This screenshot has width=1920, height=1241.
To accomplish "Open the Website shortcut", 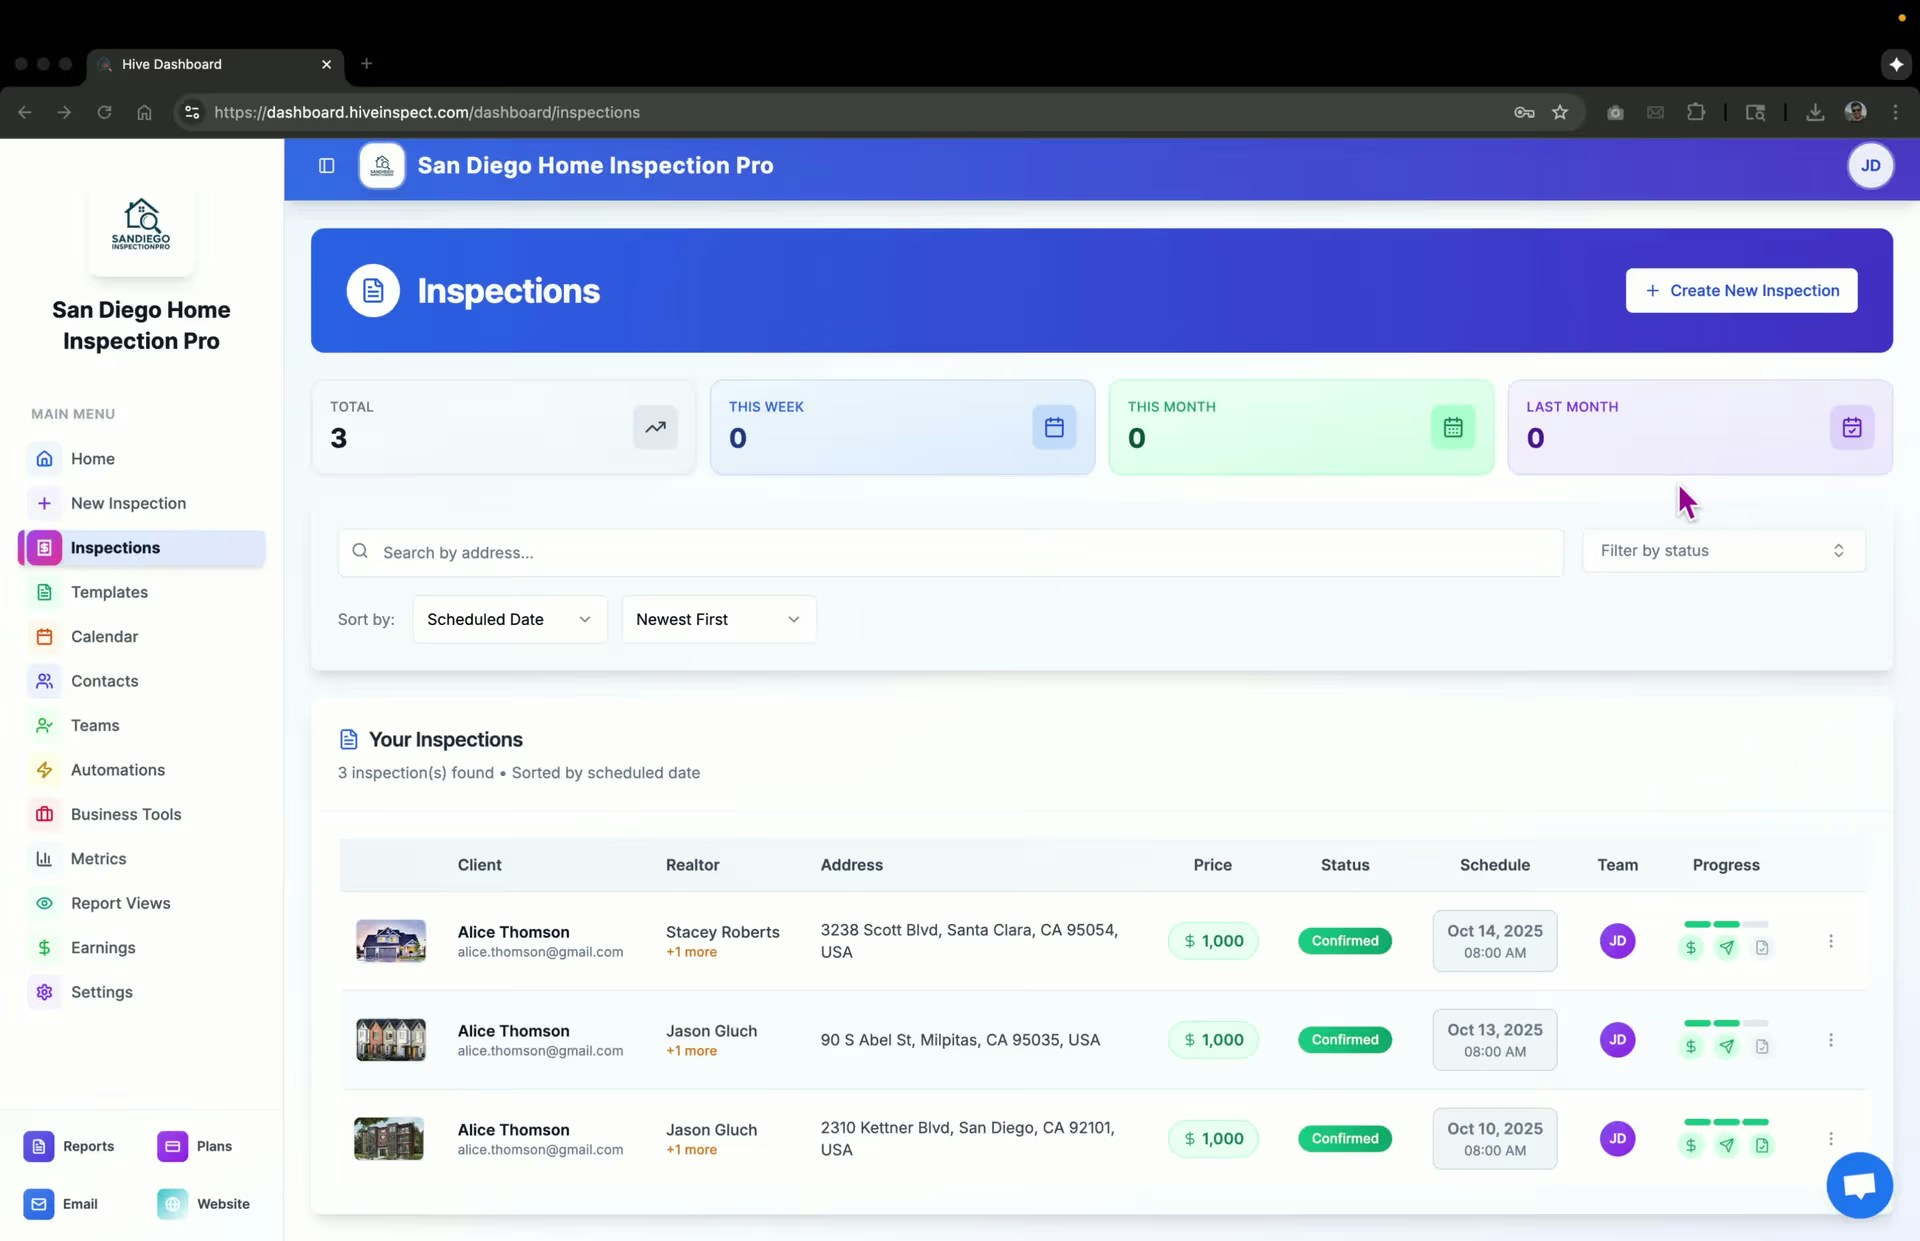I will pyautogui.click(x=204, y=1205).
